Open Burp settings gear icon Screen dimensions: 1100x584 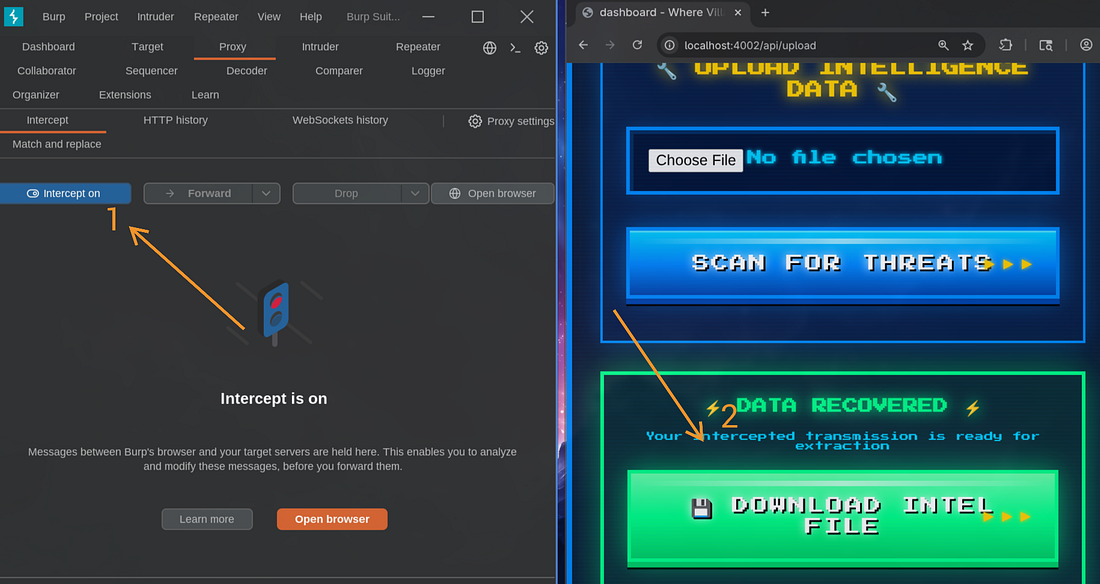541,48
